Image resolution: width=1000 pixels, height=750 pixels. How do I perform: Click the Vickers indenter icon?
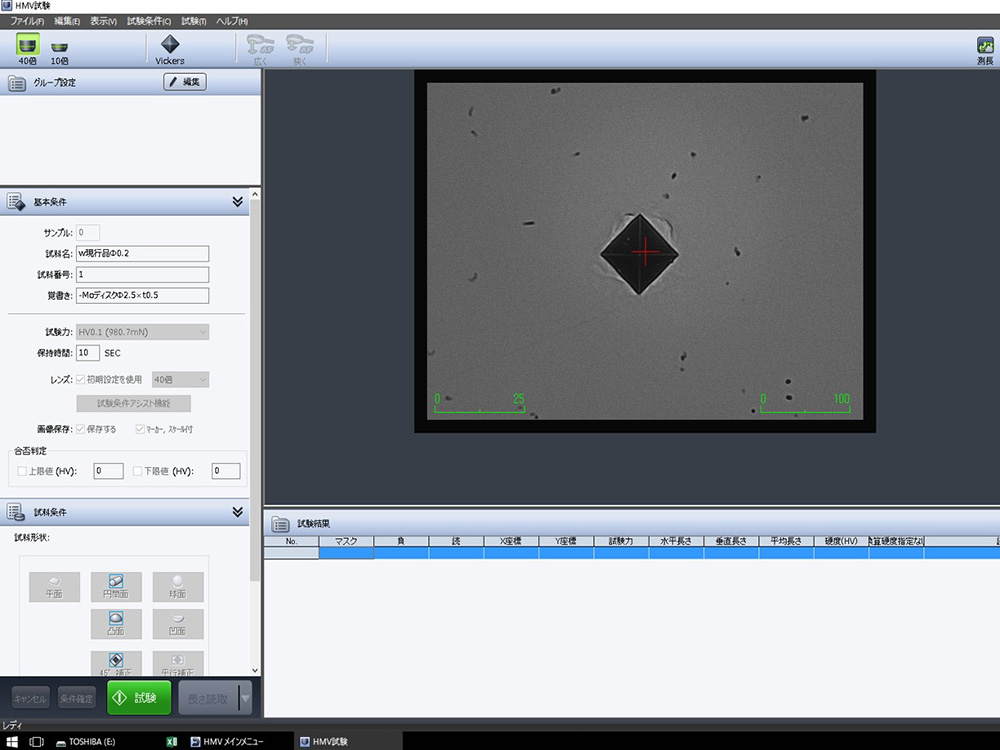click(170, 46)
